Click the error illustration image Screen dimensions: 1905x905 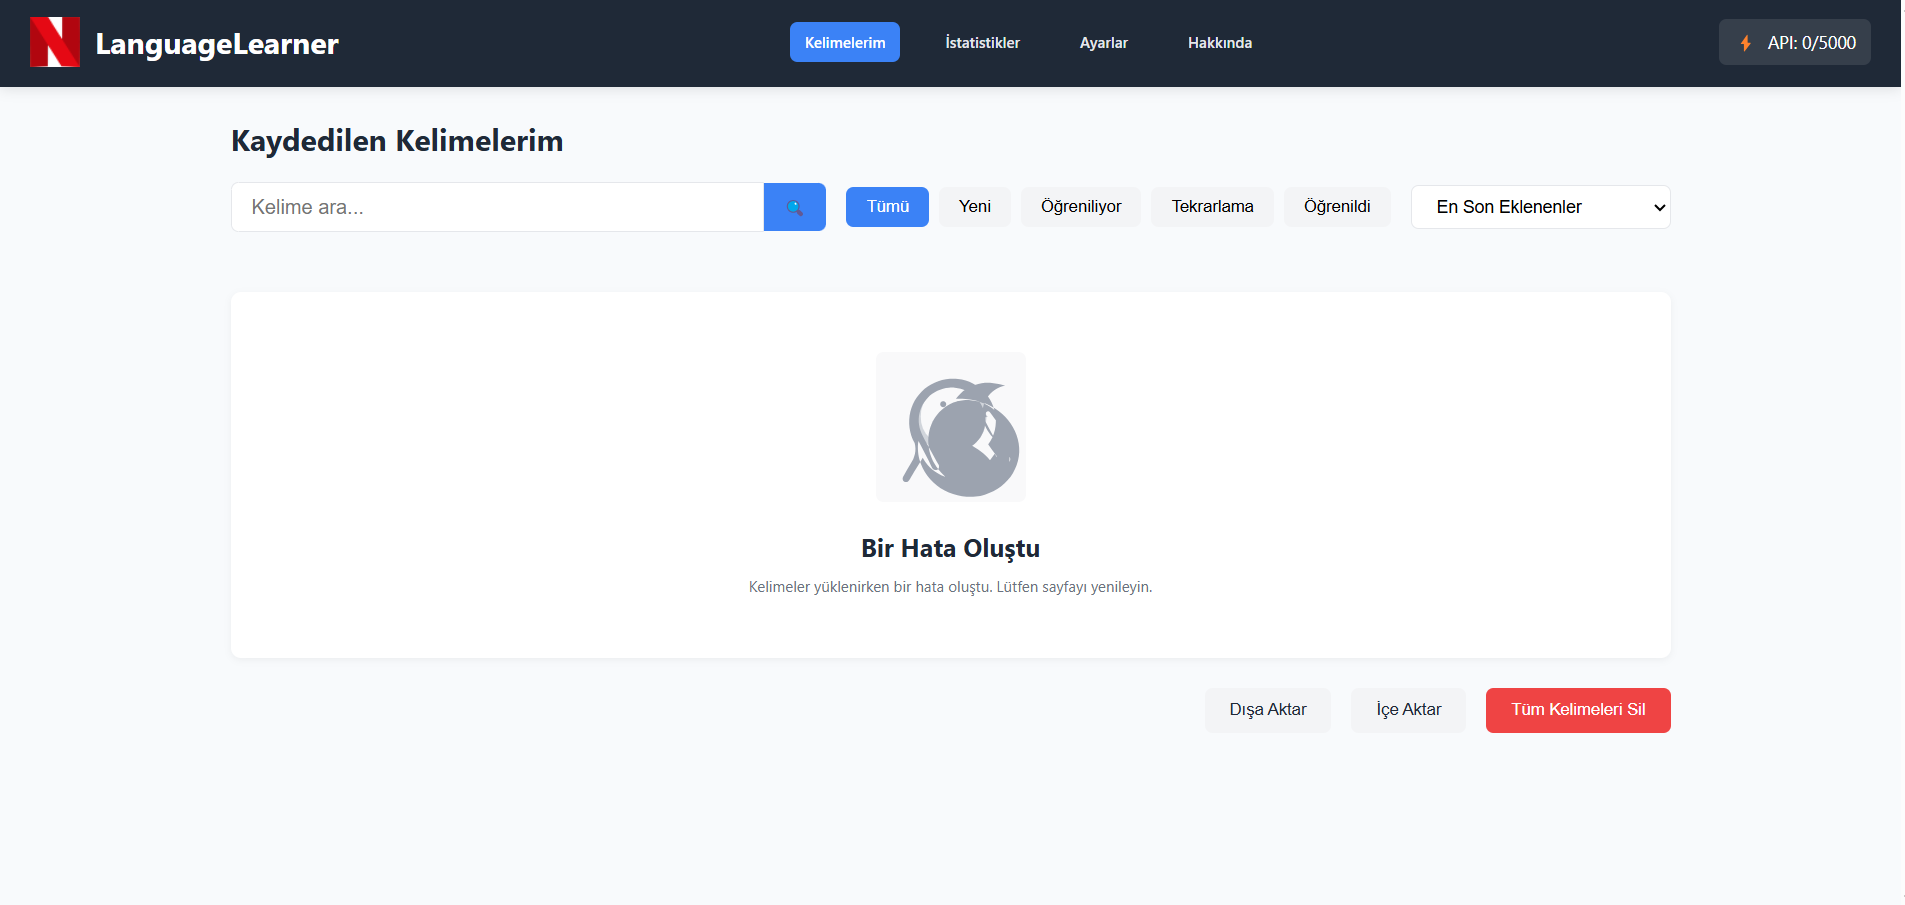coord(950,427)
